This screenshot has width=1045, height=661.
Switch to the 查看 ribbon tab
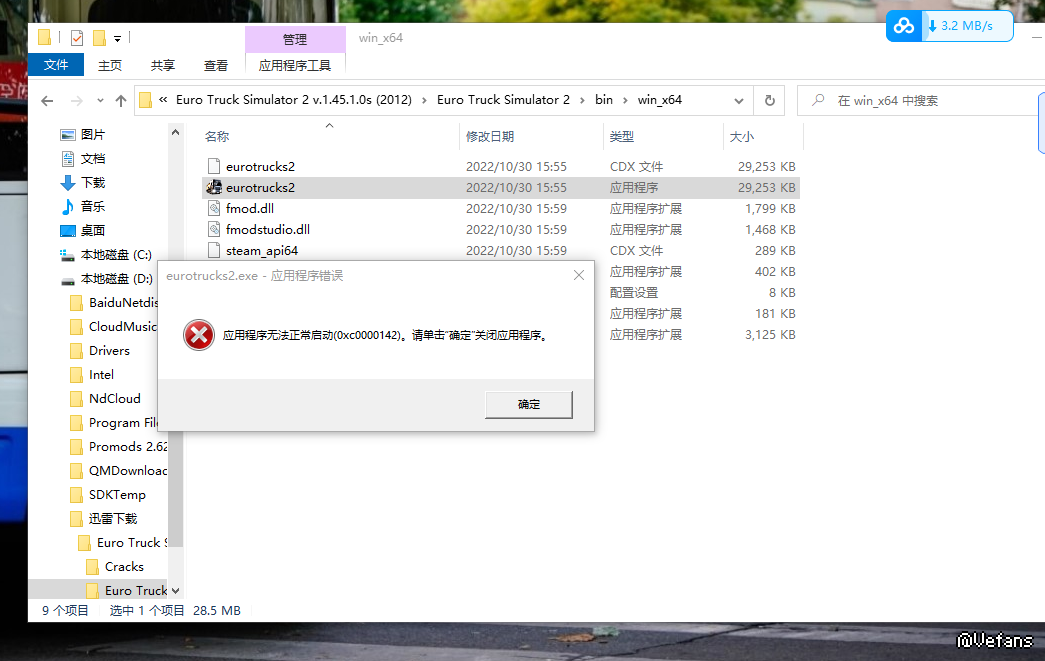215,65
